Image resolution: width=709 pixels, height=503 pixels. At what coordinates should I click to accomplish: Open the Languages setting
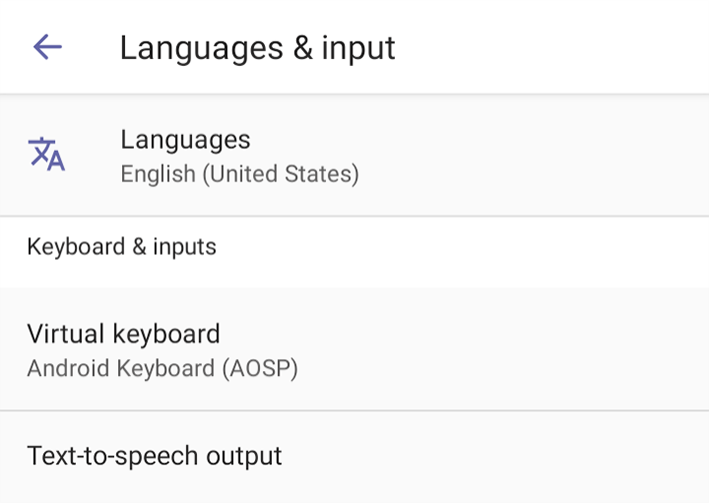pos(354,156)
